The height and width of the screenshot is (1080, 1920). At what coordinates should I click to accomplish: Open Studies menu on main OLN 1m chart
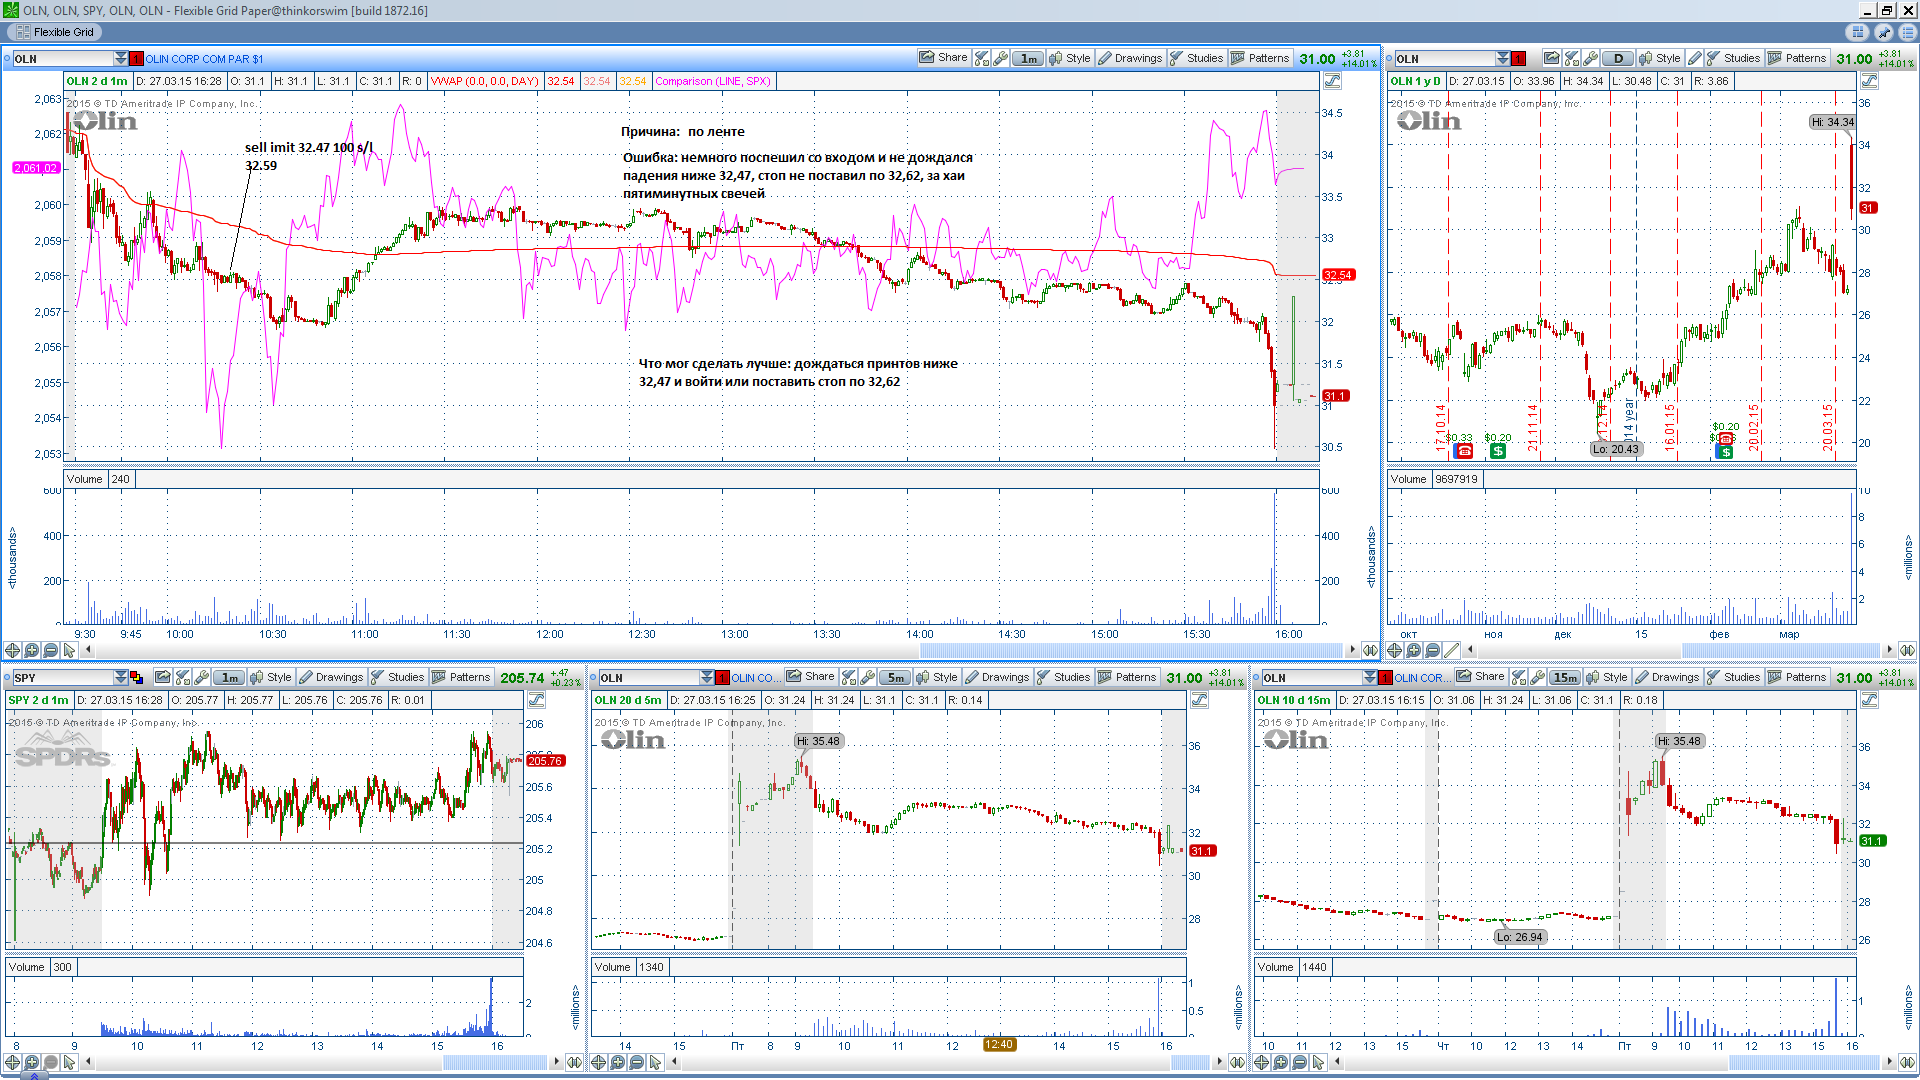[1196, 58]
